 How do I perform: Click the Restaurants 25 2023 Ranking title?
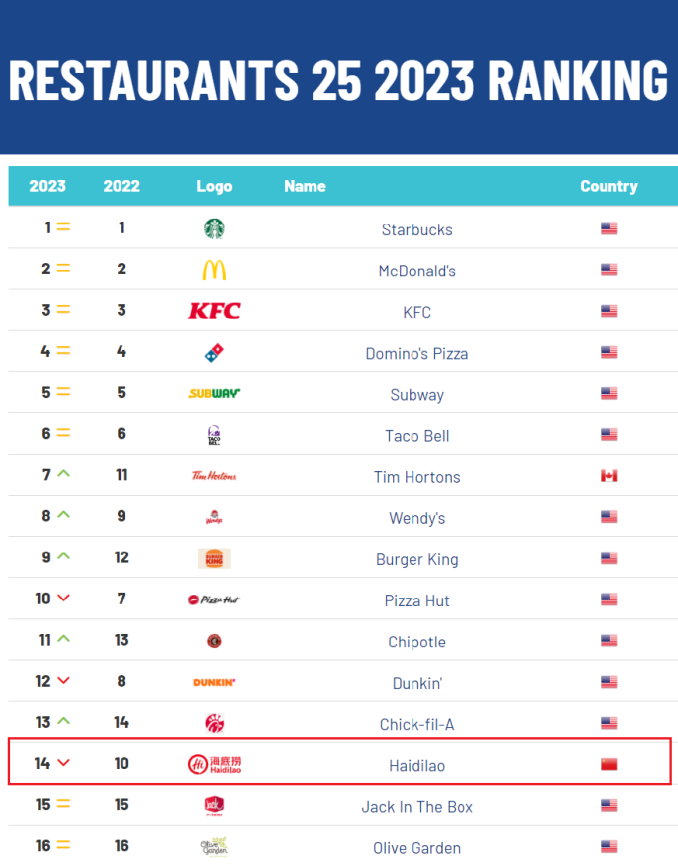[x=338, y=80]
